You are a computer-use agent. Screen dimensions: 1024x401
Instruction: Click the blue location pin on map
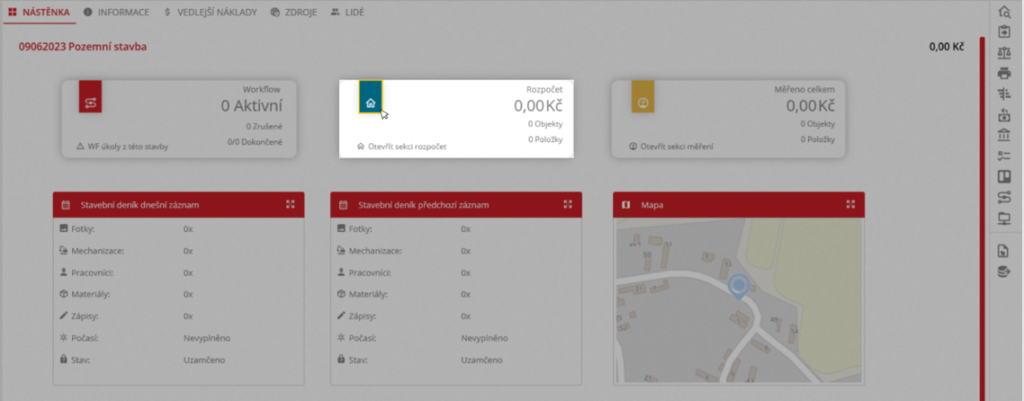(x=739, y=288)
